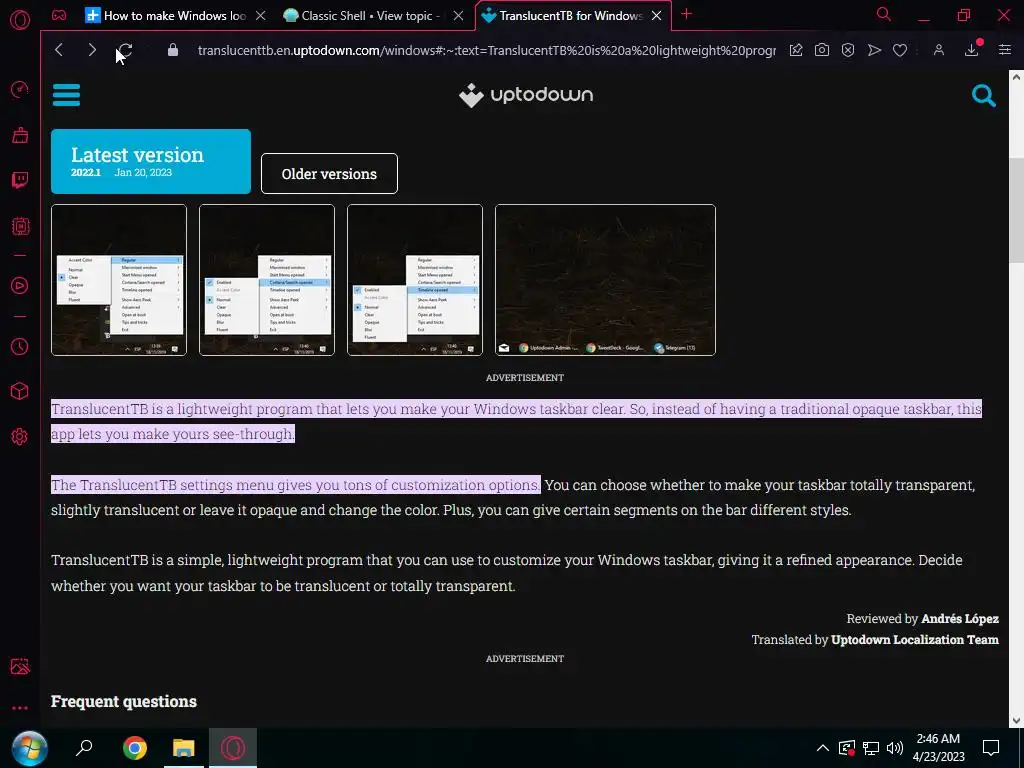Open GX Corner gamepad tab

pyautogui.click(x=59, y=15)
